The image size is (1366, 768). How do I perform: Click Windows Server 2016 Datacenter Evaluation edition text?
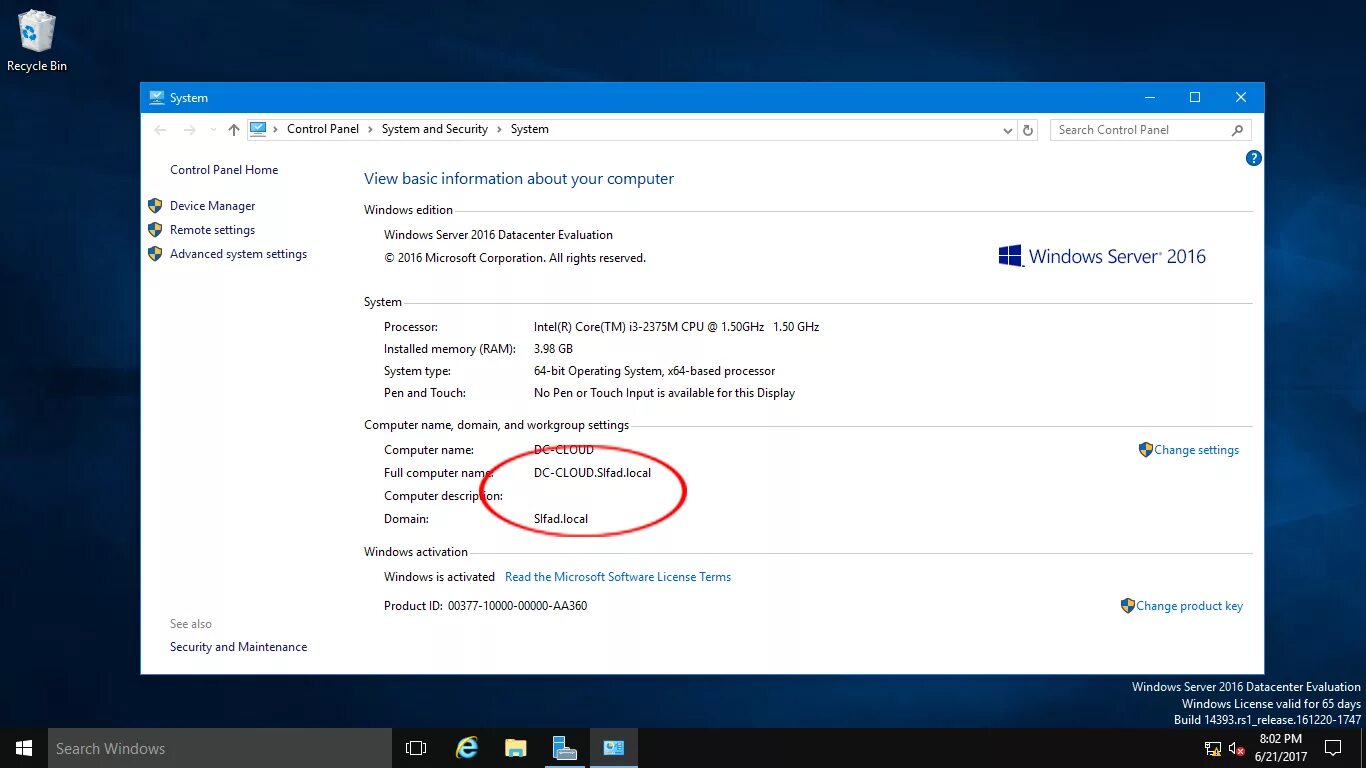click(498, 235)
